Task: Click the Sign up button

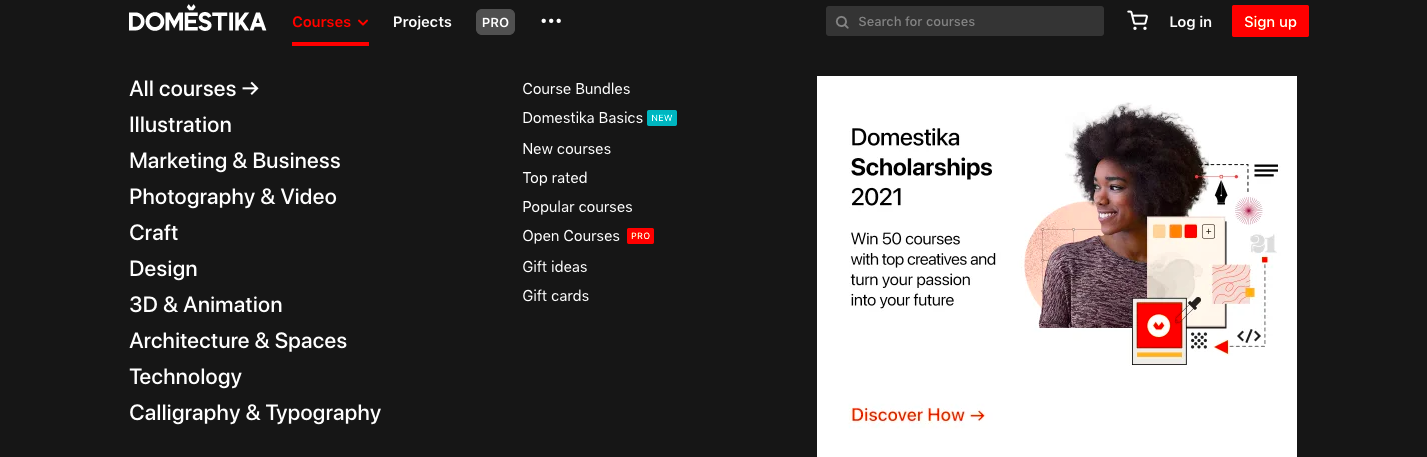Action: tap(1270, 21)
